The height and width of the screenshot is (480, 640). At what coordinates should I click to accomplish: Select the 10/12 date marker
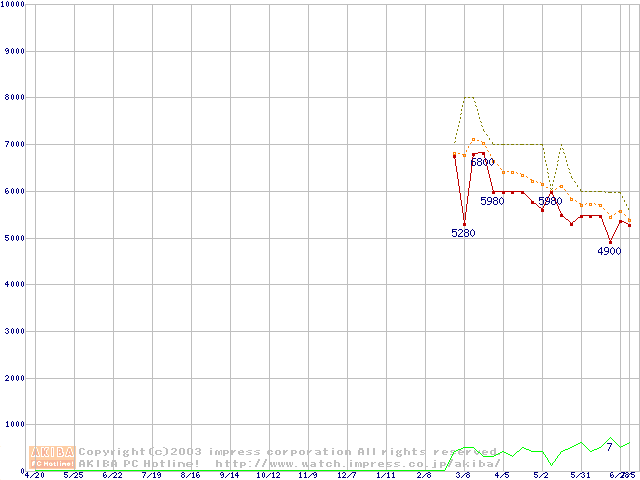tap(268, 475)
